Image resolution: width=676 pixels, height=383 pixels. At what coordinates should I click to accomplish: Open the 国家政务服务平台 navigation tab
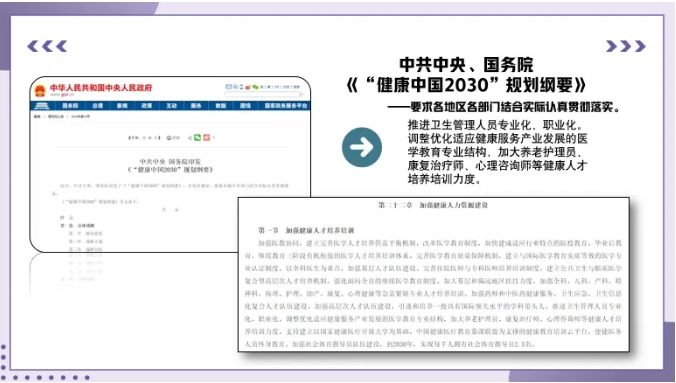(286, 106)
